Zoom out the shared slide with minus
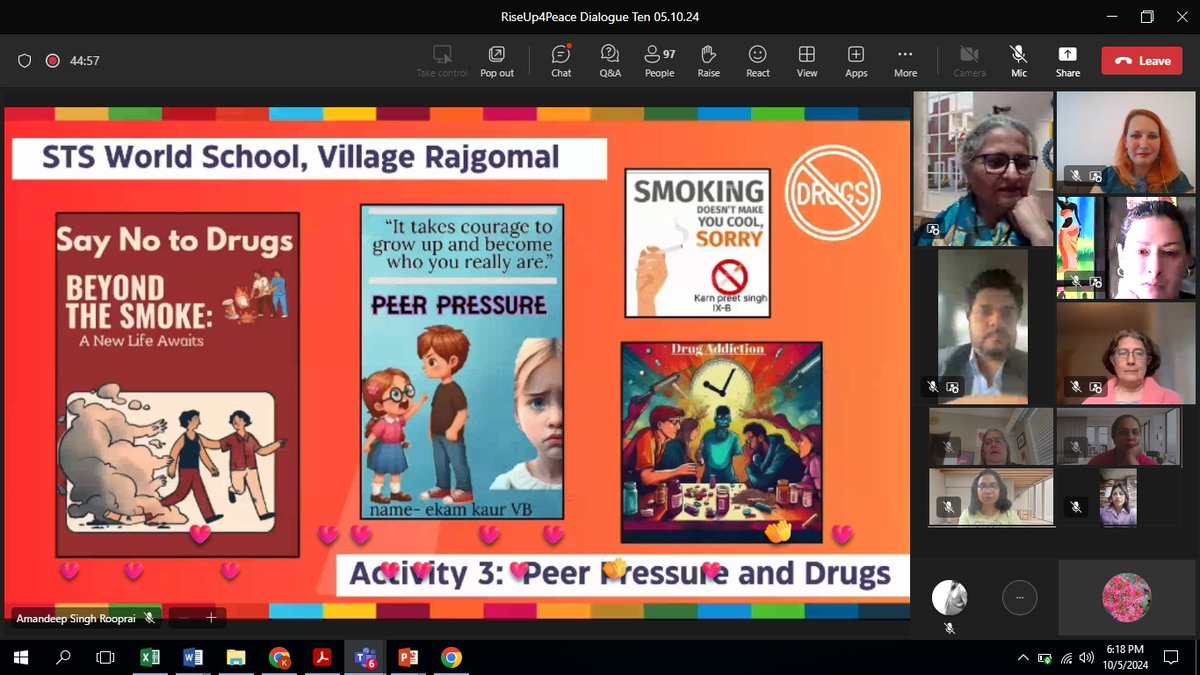1200x675 pixels. (x=183, y=618)
